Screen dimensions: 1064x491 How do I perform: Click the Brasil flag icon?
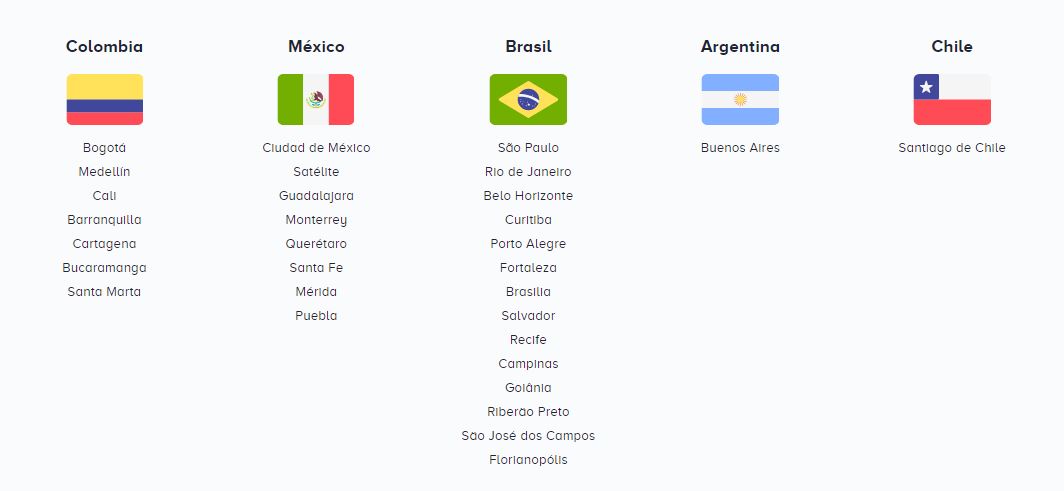coord(528,100)
